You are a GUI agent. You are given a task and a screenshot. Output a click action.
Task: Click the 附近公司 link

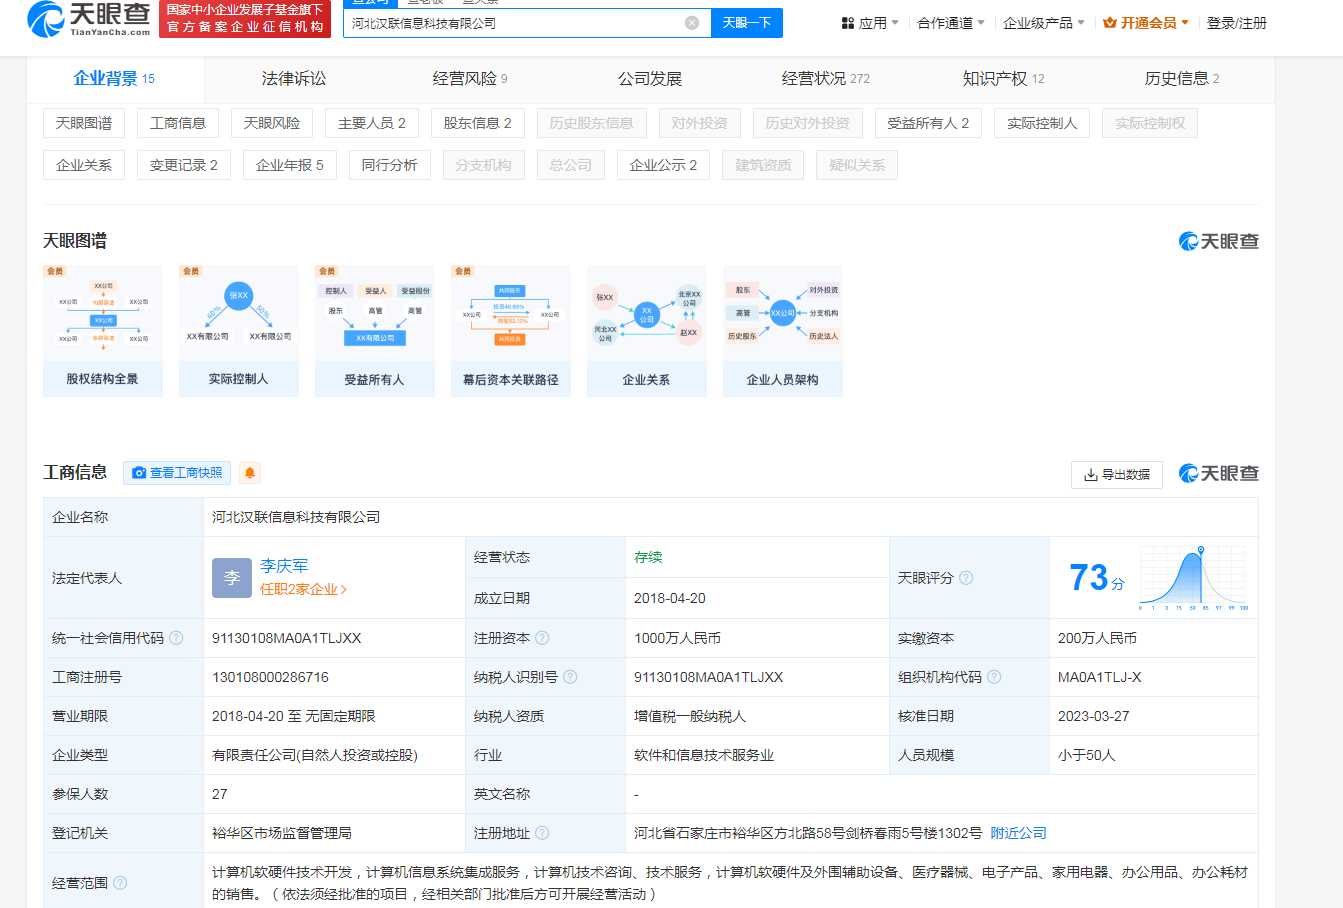click(x=1018, y=833)
